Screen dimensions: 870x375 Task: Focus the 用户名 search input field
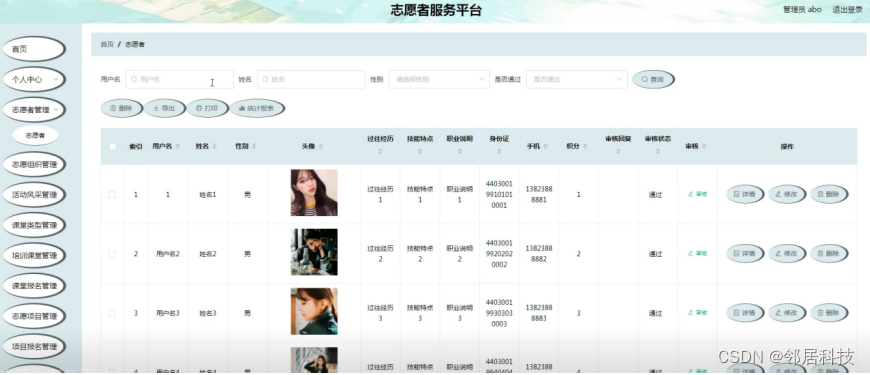click(x=180, y=79)
